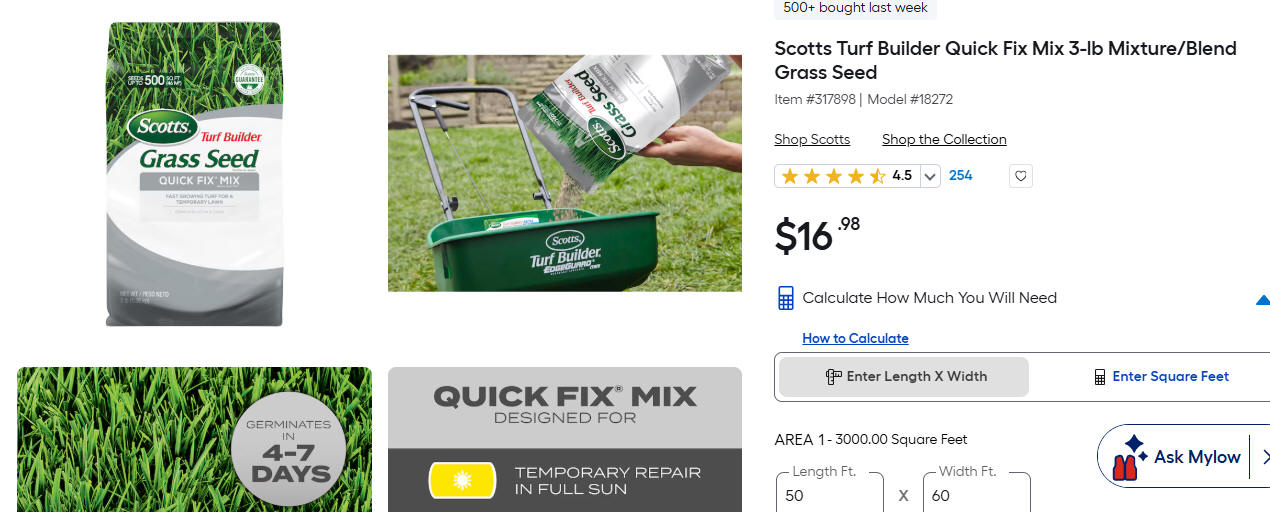Open the Shop the Collection link

coord(944,139)
